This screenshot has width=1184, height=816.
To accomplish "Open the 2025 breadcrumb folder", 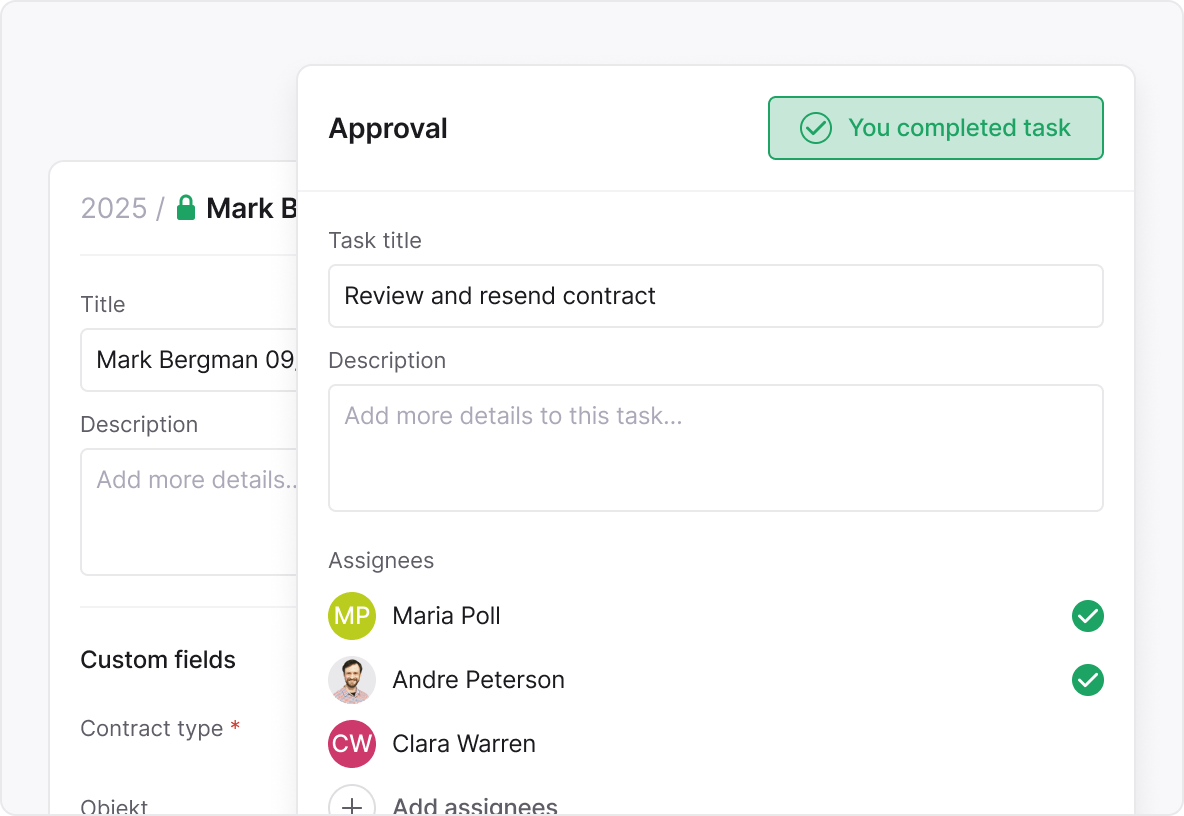I will coord(113,208).
